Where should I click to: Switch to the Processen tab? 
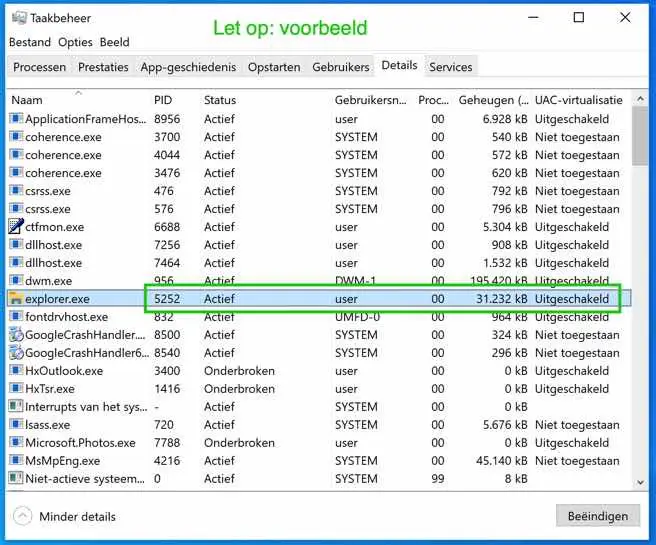[x=39, y=67]
